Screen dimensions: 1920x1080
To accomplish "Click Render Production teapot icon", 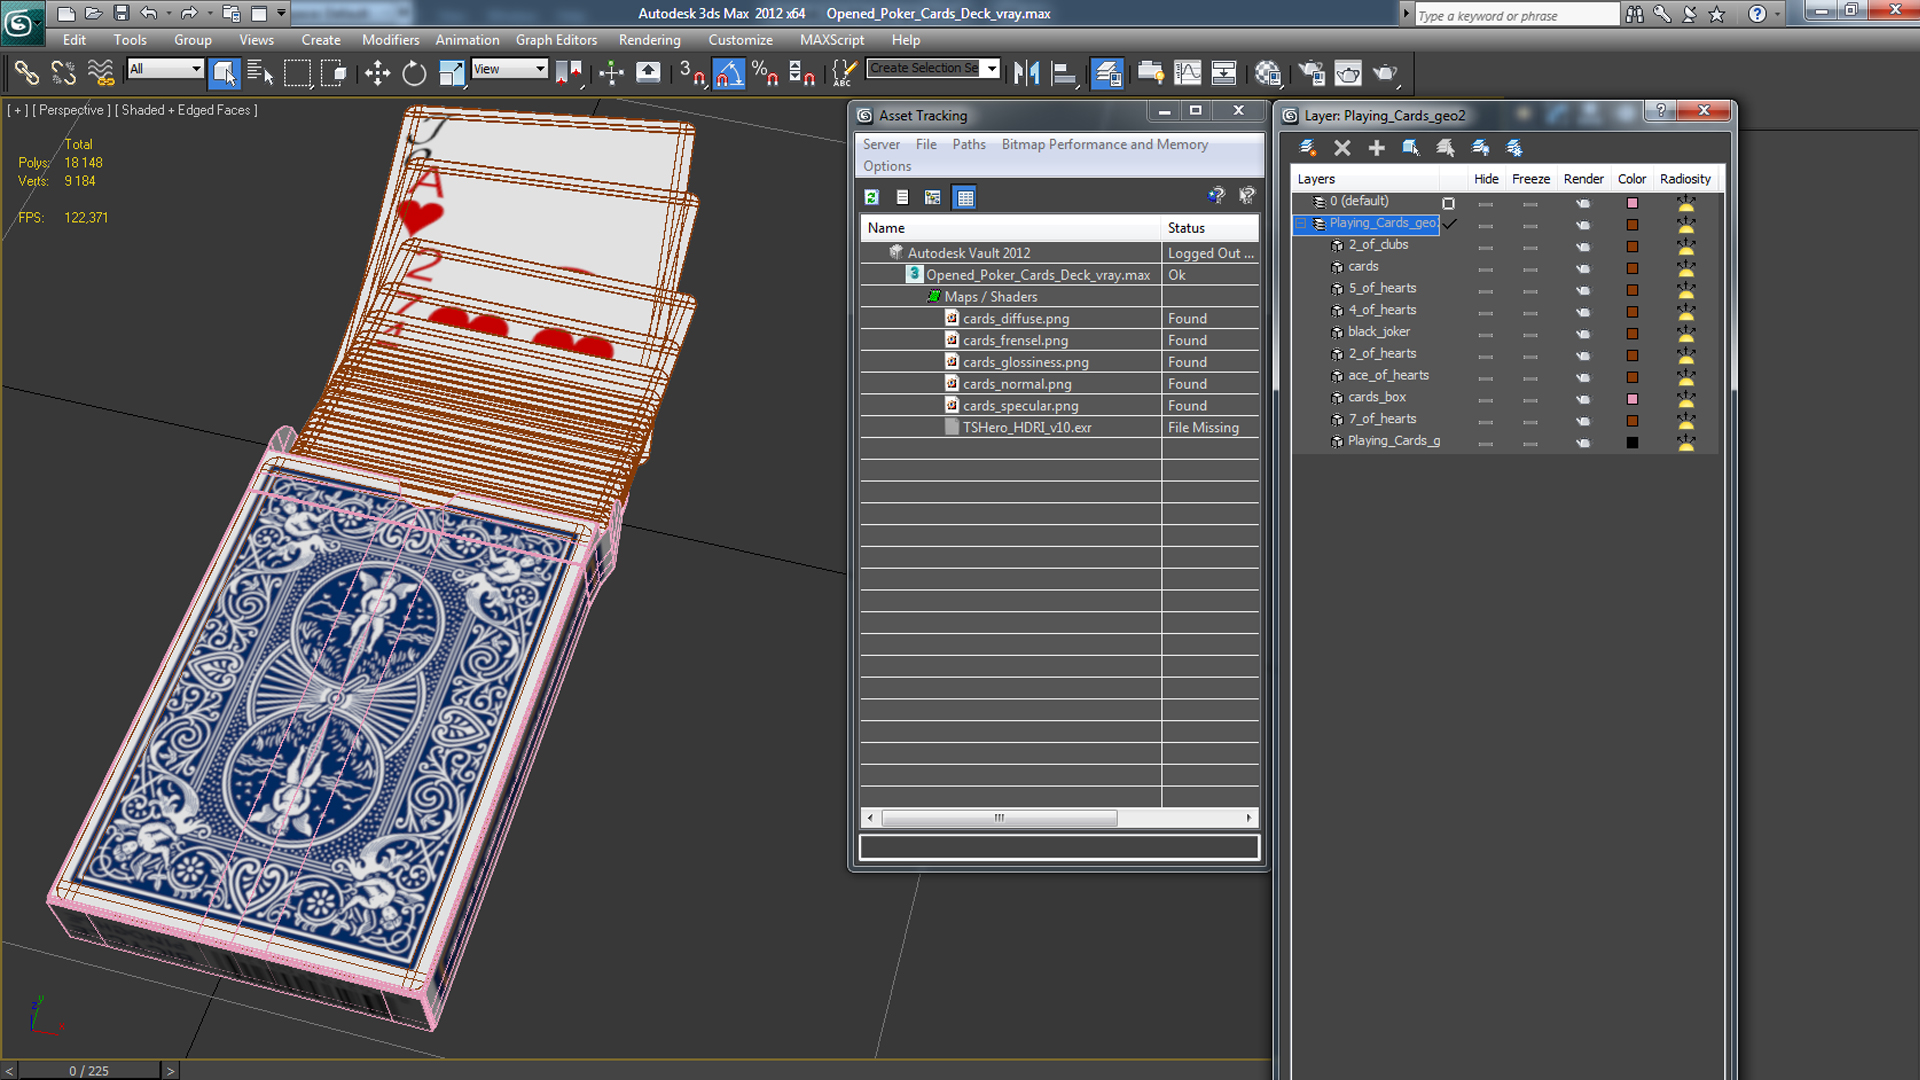I will click(1385, 73).
